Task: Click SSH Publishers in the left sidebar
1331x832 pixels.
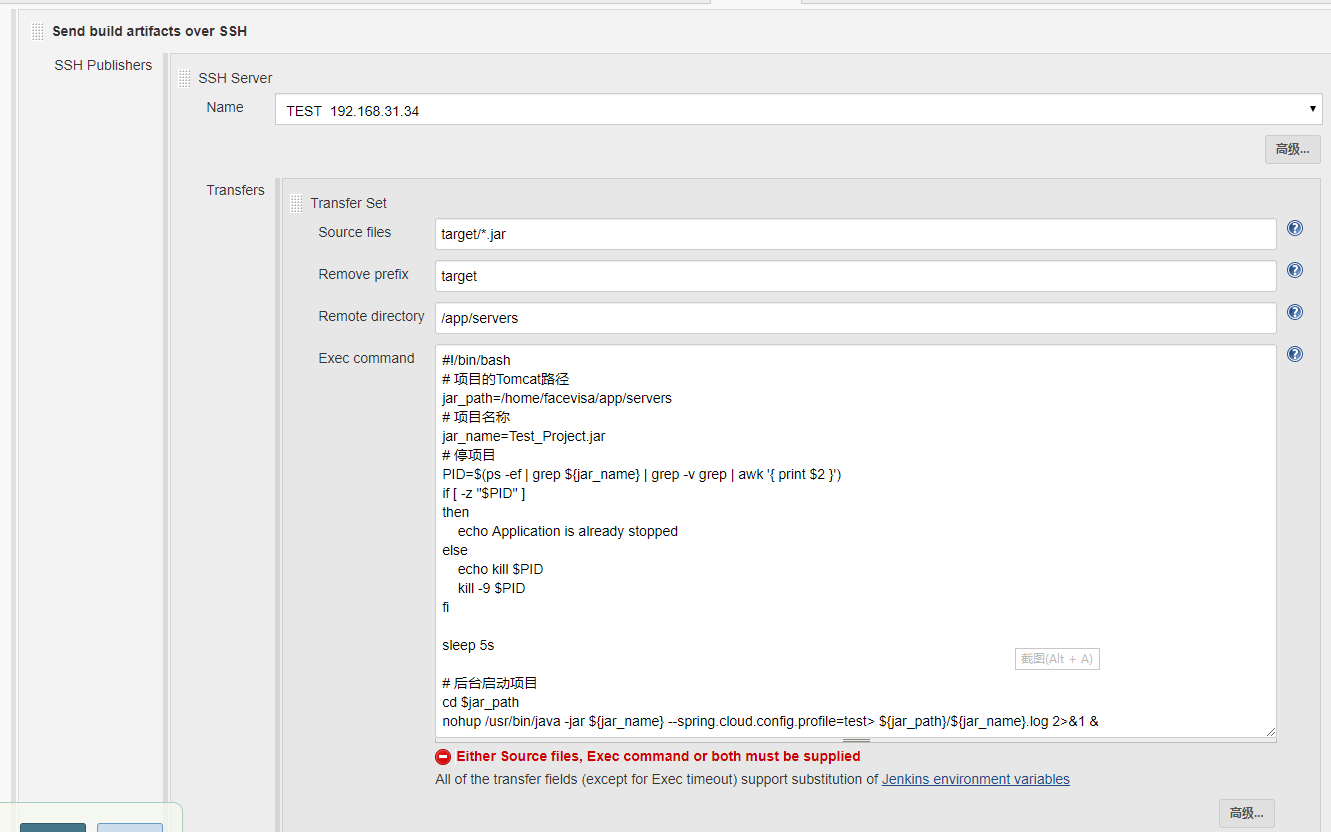Action: (x=103, y=64)
